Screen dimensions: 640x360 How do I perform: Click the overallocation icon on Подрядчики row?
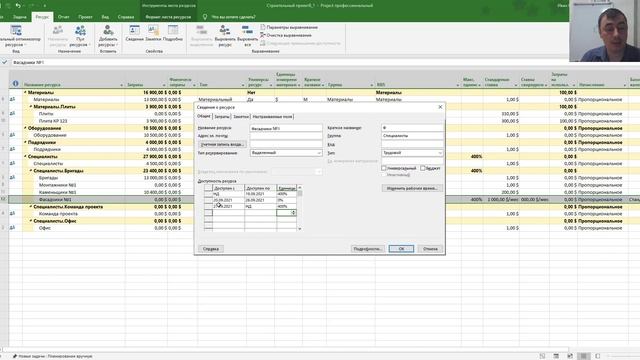(x=12, y=149)
